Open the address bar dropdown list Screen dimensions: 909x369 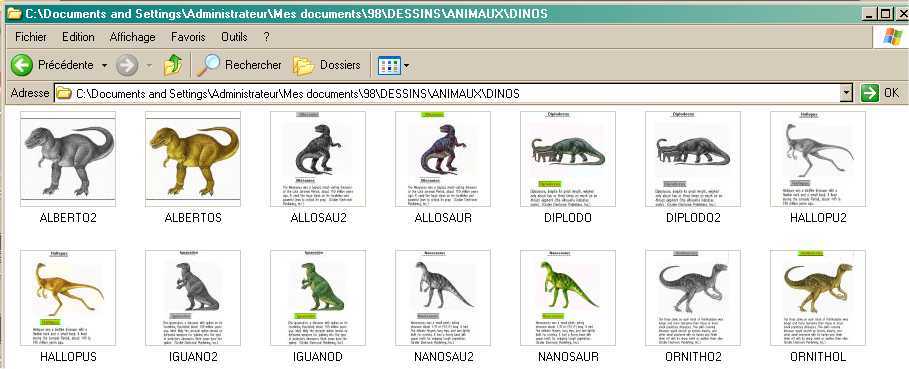pyautogui.click(x=846, y=93)
